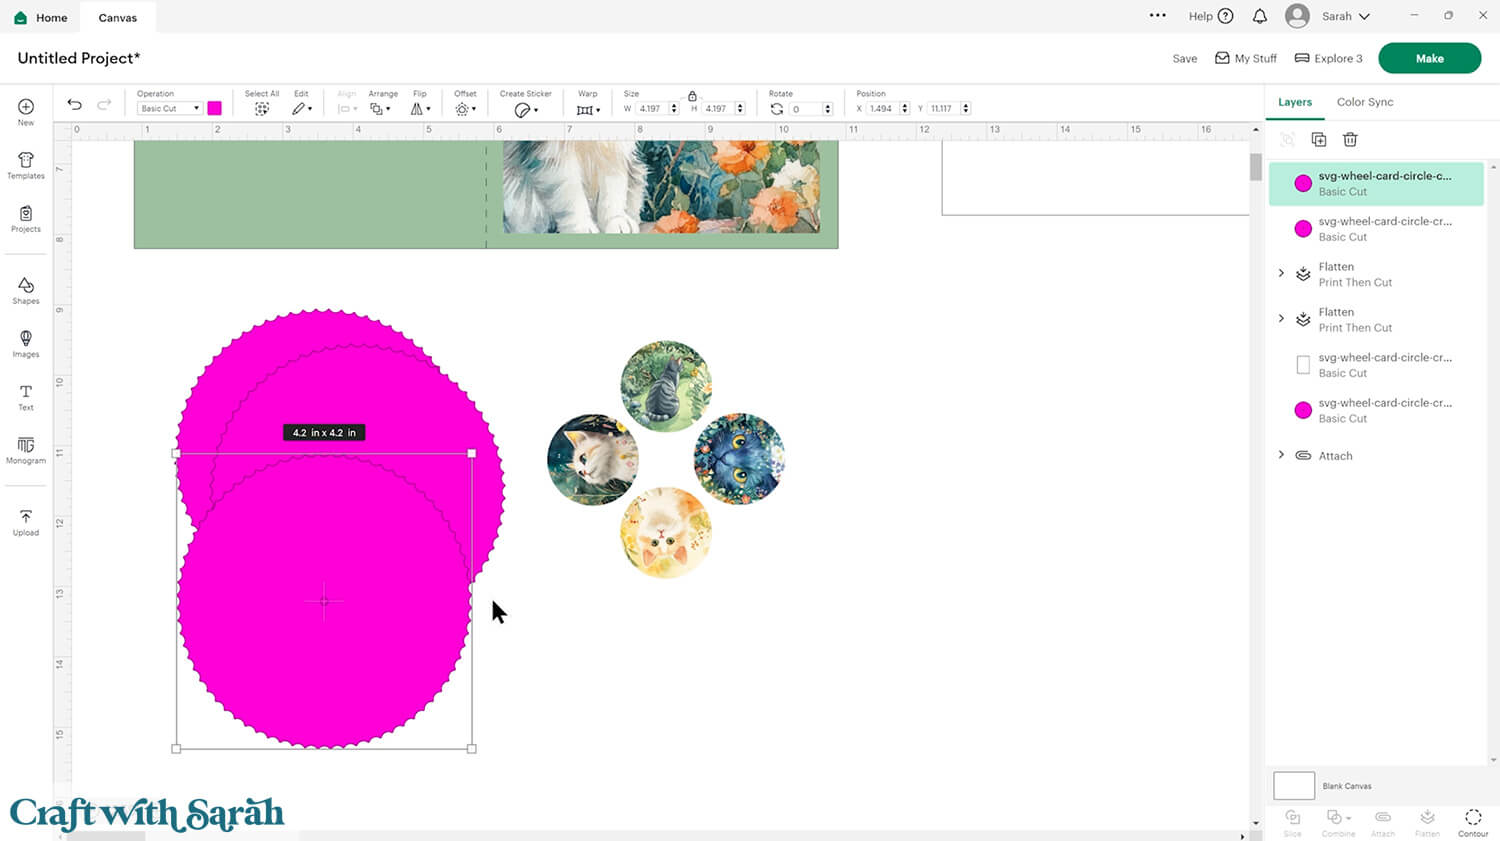This screenshot has height=841, width=1500.
Task: Open the three-dot more options menu
Action: [x=1158, y=16]
